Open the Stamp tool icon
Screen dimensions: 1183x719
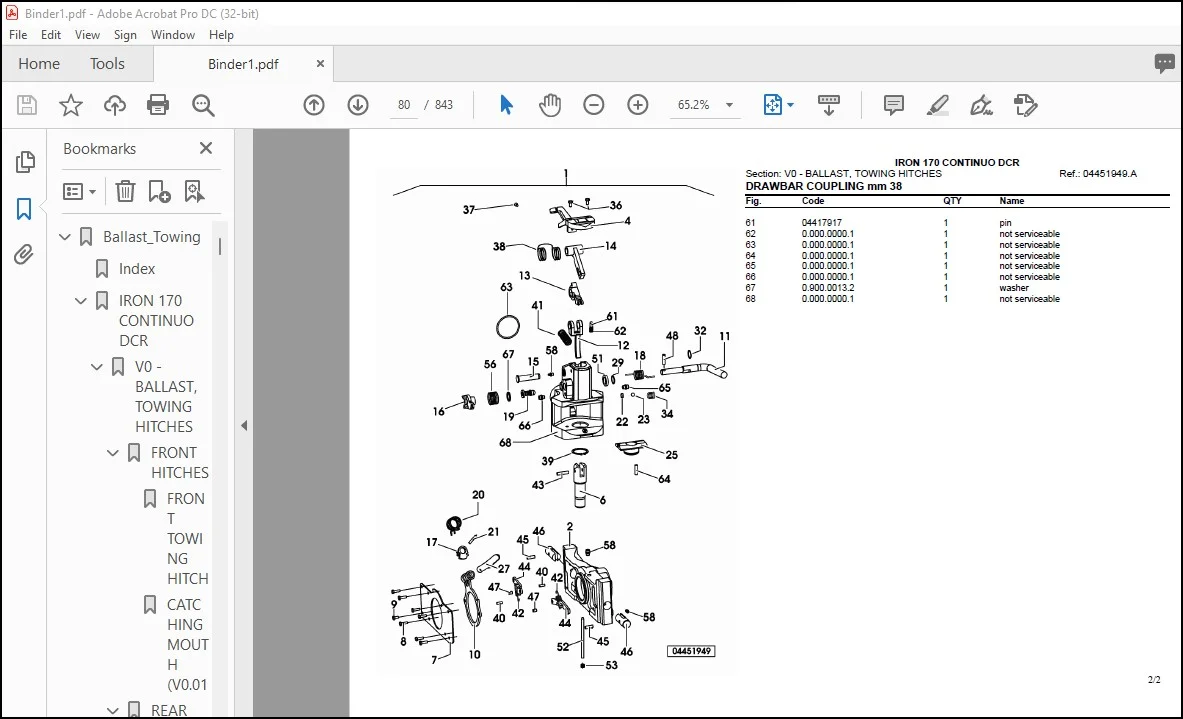click(1025, 105)
